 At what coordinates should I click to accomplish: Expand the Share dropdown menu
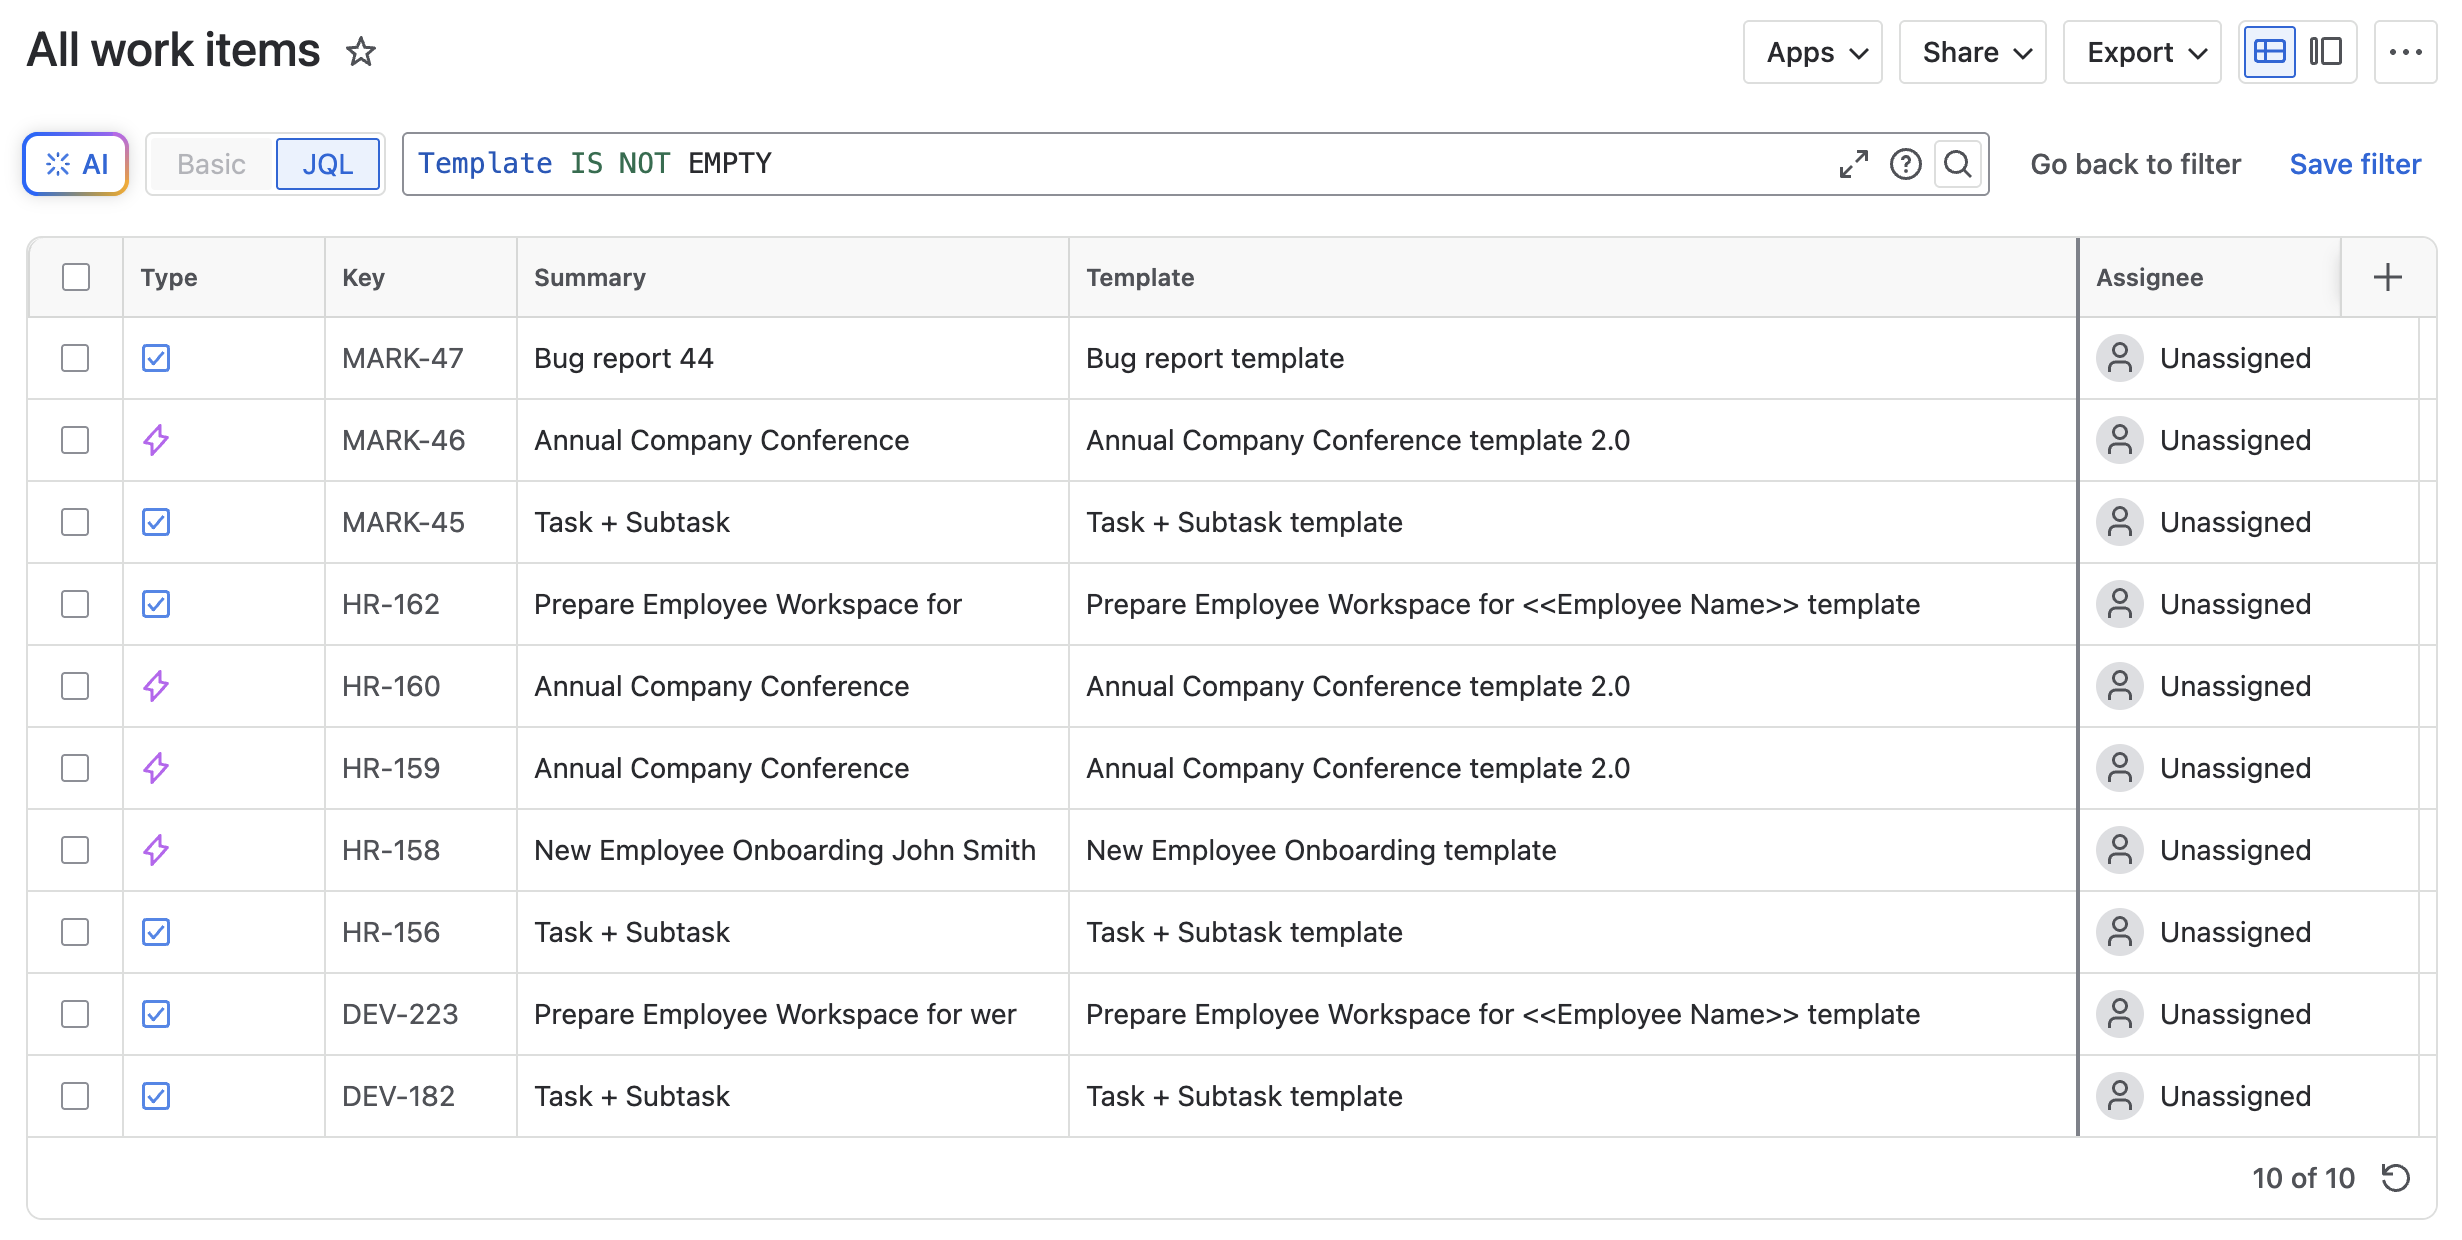coord(1972,52)
